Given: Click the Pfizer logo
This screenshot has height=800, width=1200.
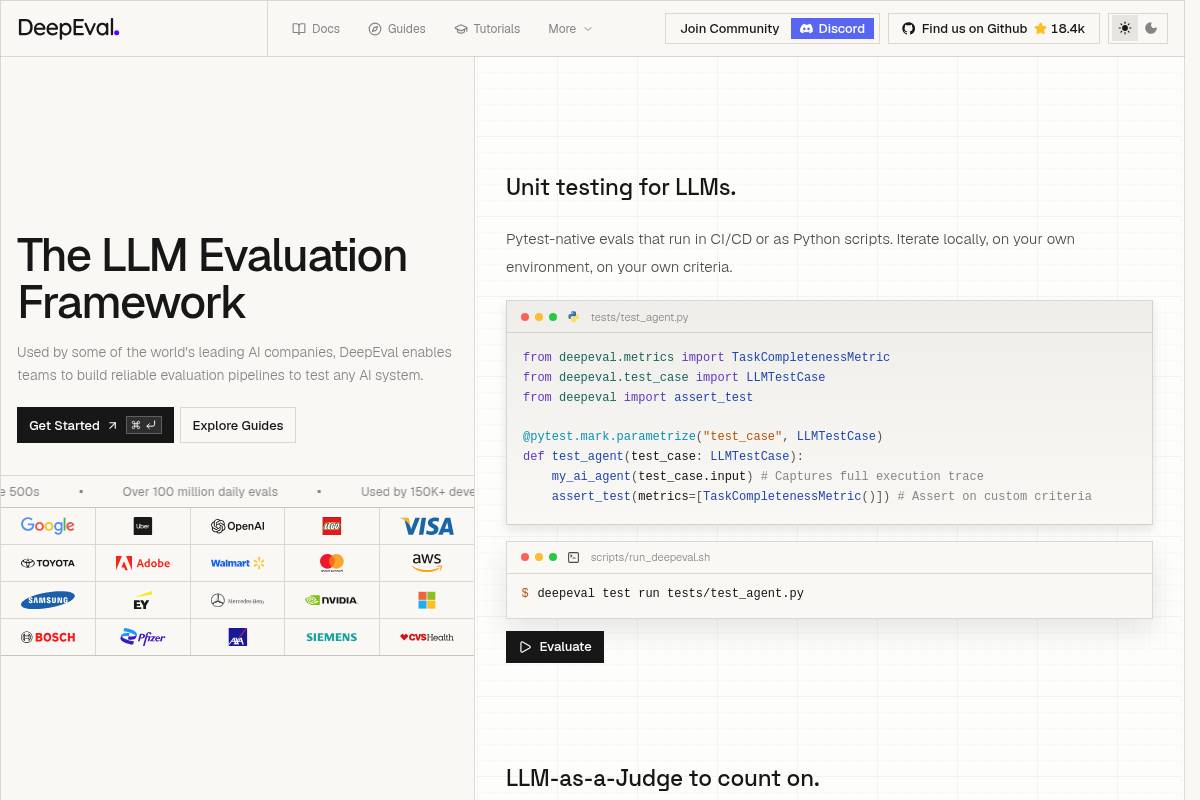Looking at the screenshot, I should tap(143, 637).
